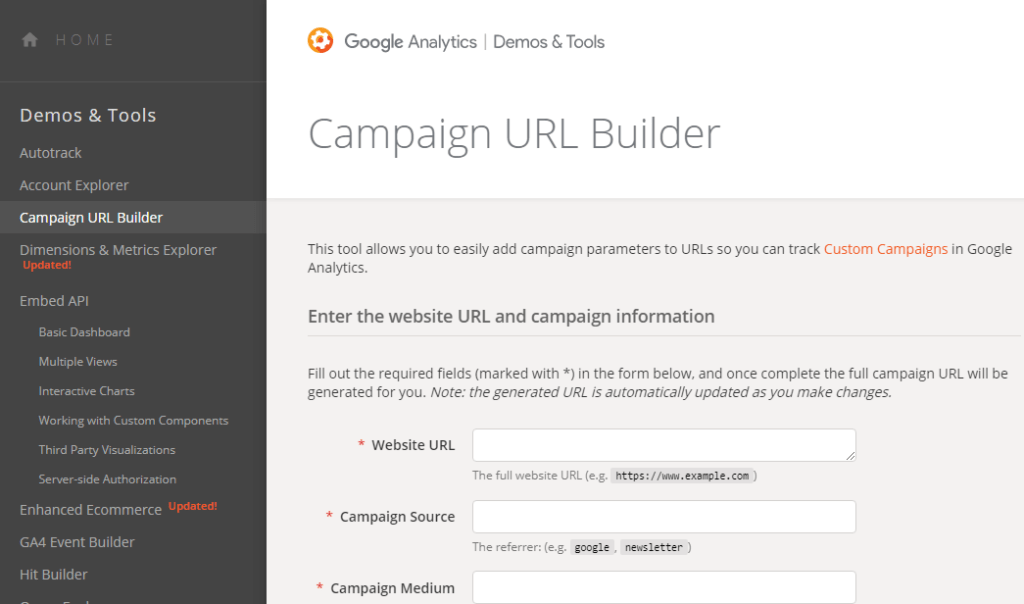Go to Enhanced Ecommerce demo
Screen dimensions: 1024x604
[x=90, y=510]
